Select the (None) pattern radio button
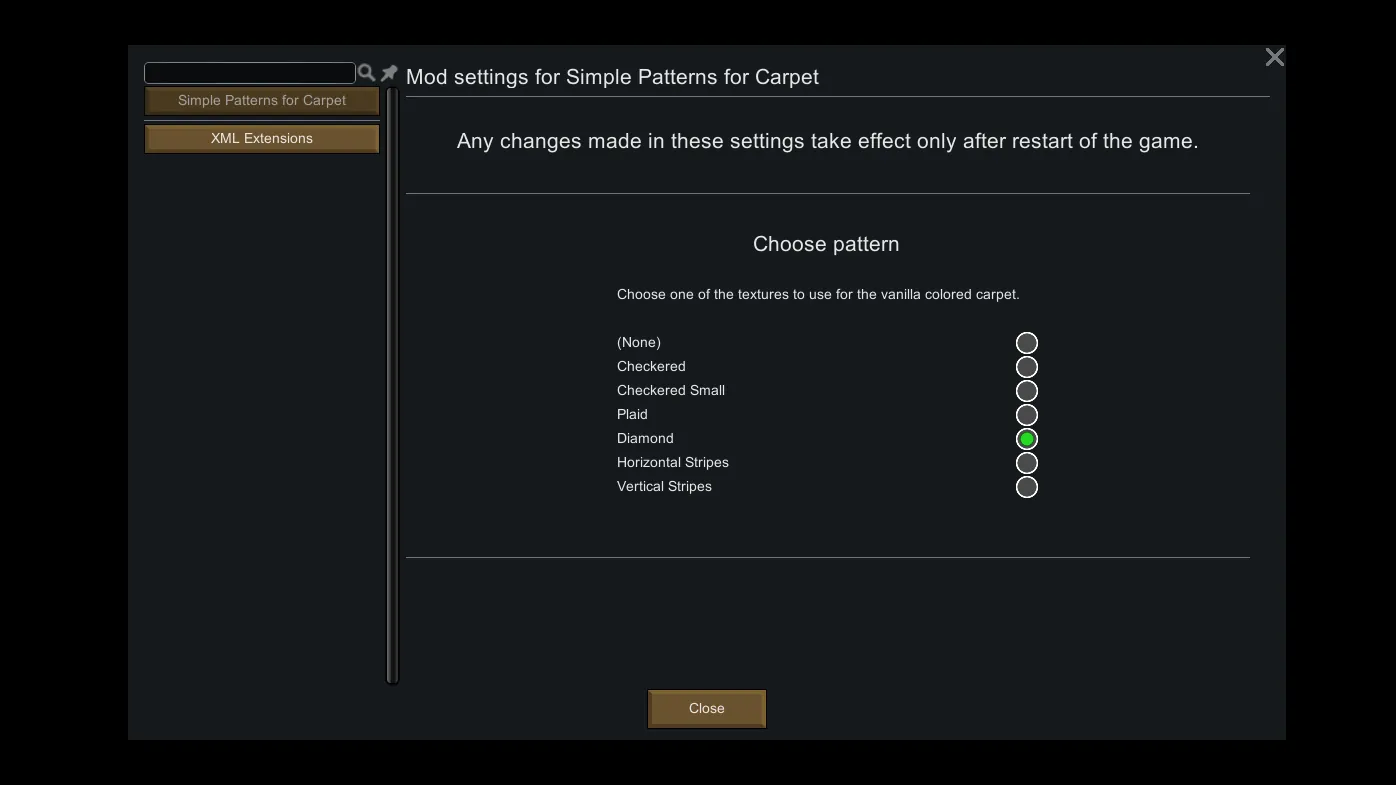 coord(1026,343)
